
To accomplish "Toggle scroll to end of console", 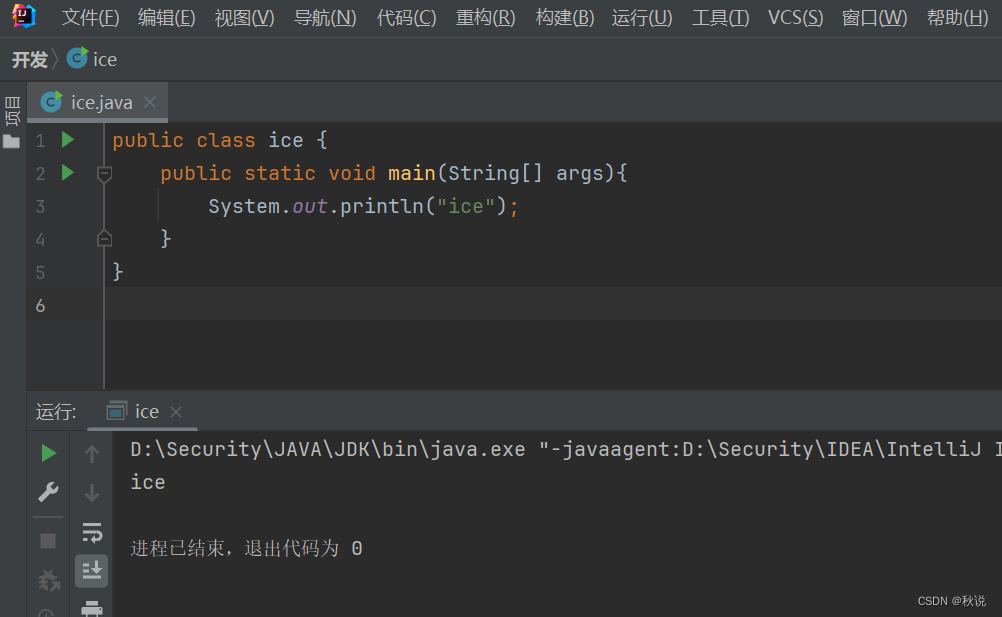I will [x=91, y=570].
